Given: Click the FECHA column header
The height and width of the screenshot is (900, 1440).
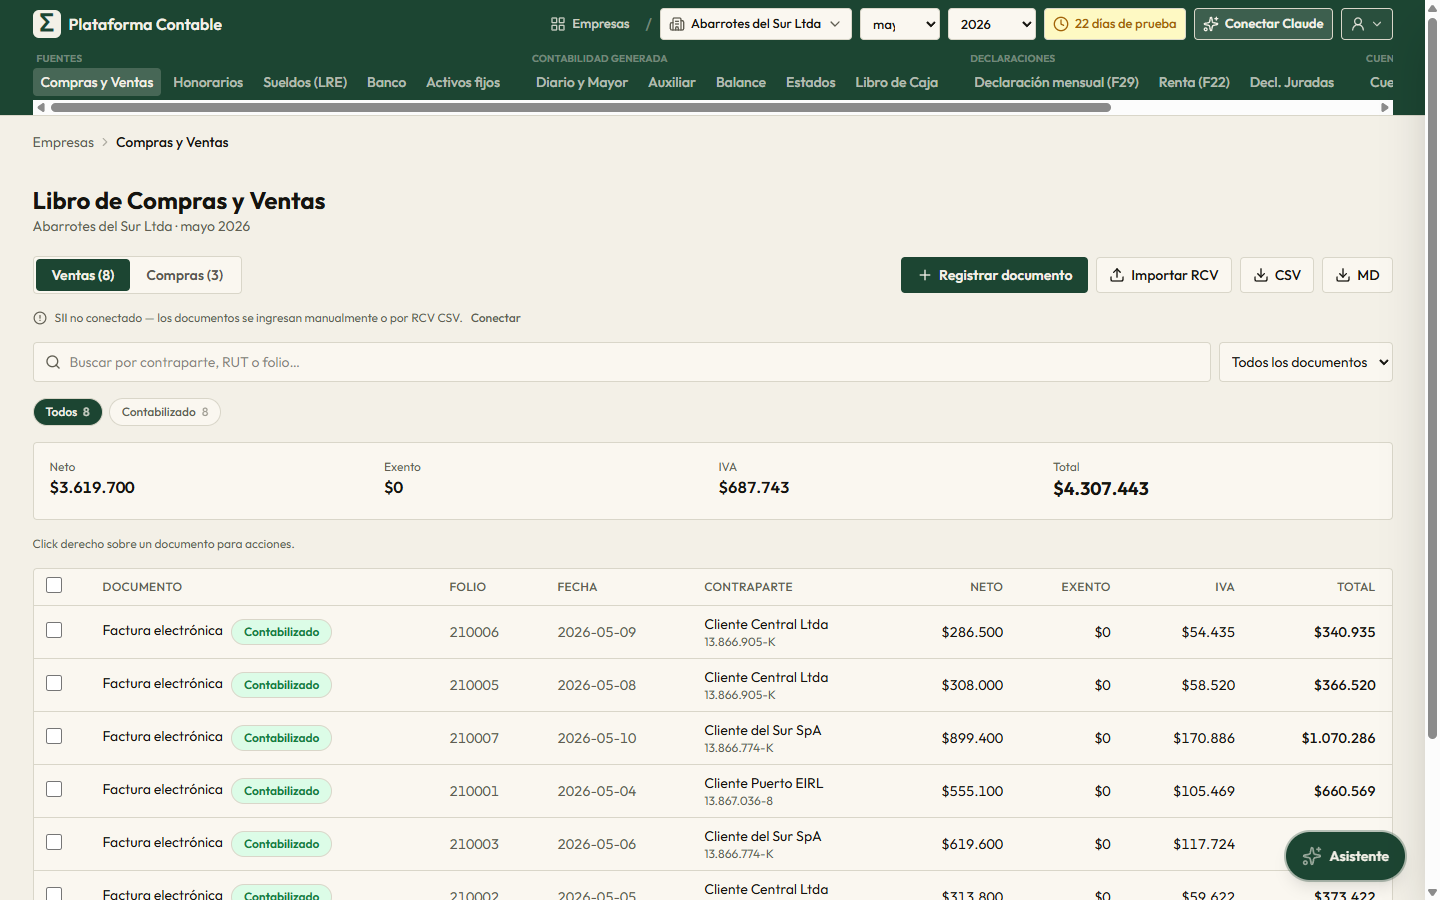Looking at the screenshot, I should 577,587.
